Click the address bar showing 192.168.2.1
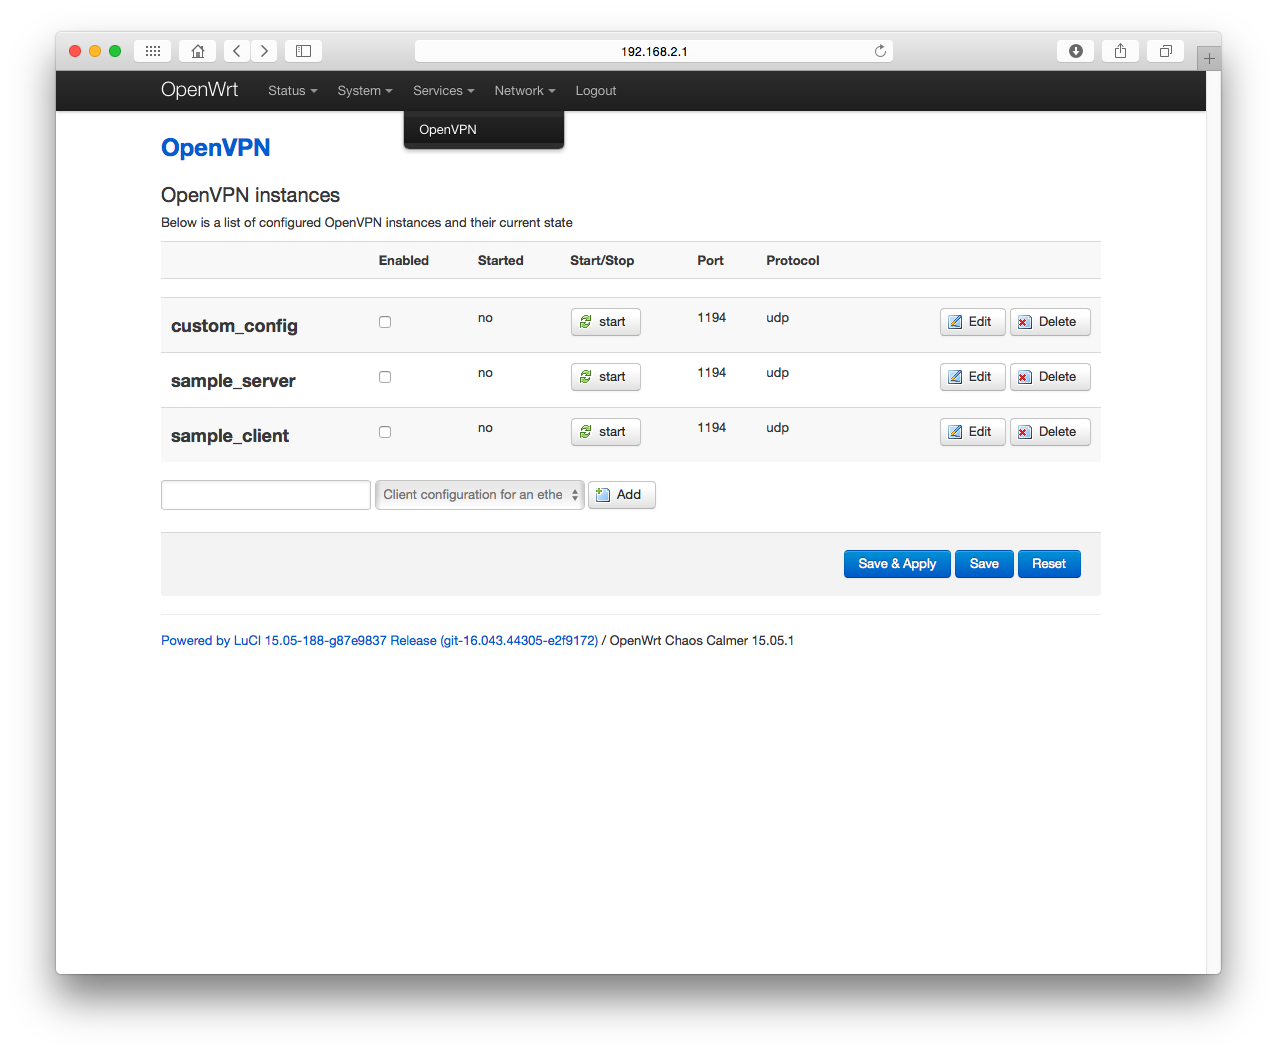This screenshot has width=1277, height=1054. coord(654,51)
